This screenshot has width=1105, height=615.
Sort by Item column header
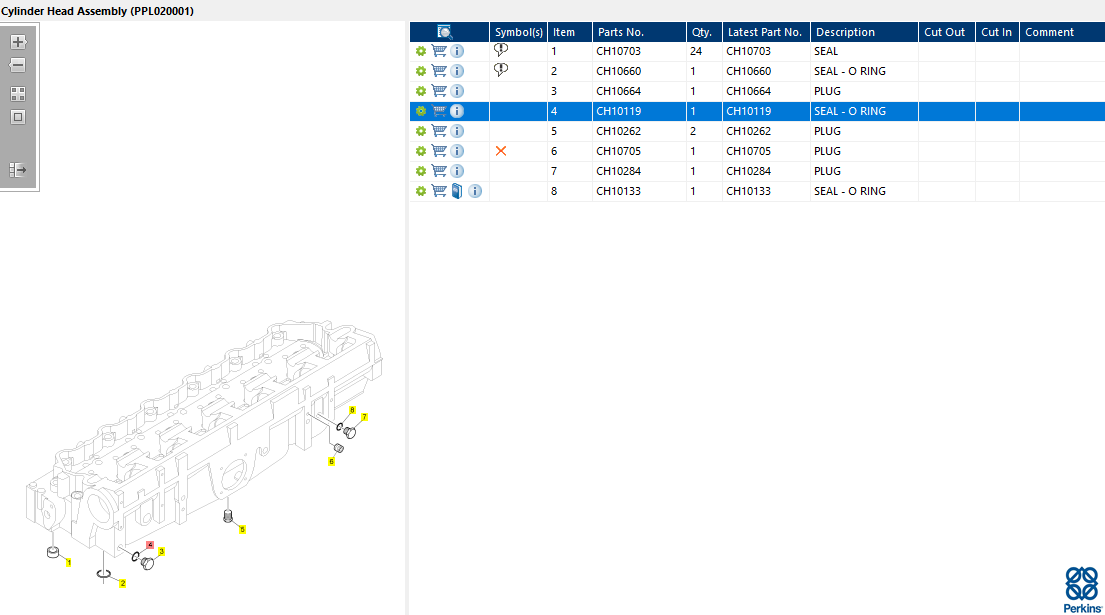click(570, 32)
